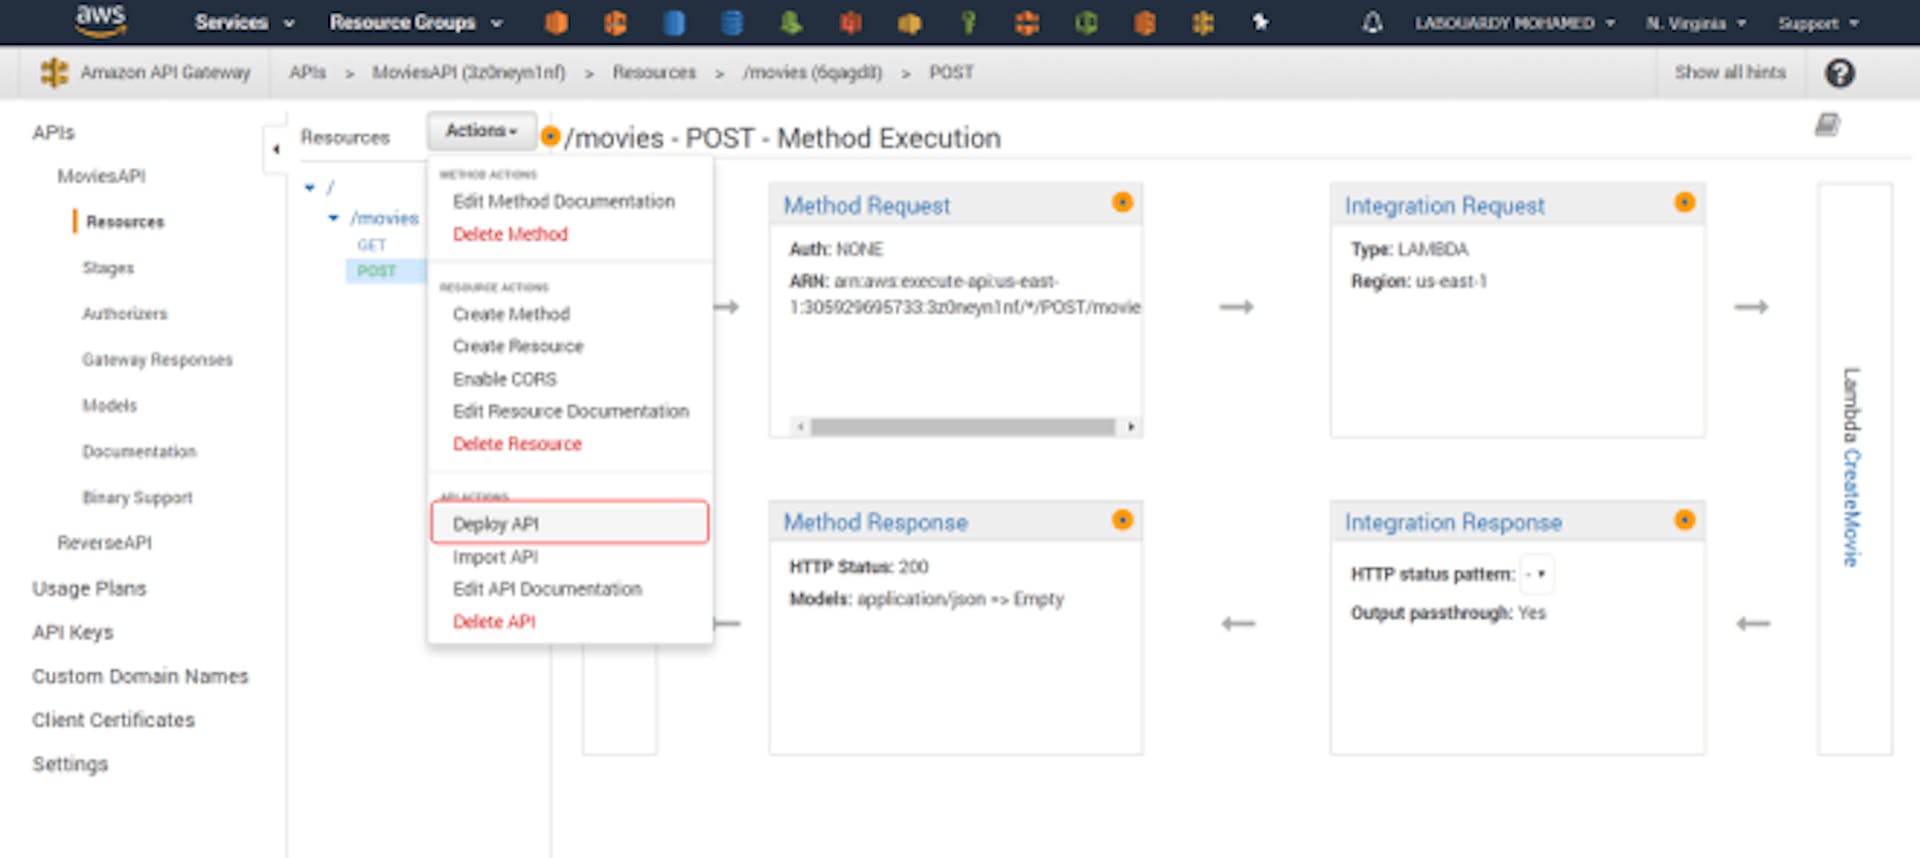The width and height of the screenshot is (1920, 858).
Task: Choose Delete Resource menu entry
Action: [x=517, y=443]
